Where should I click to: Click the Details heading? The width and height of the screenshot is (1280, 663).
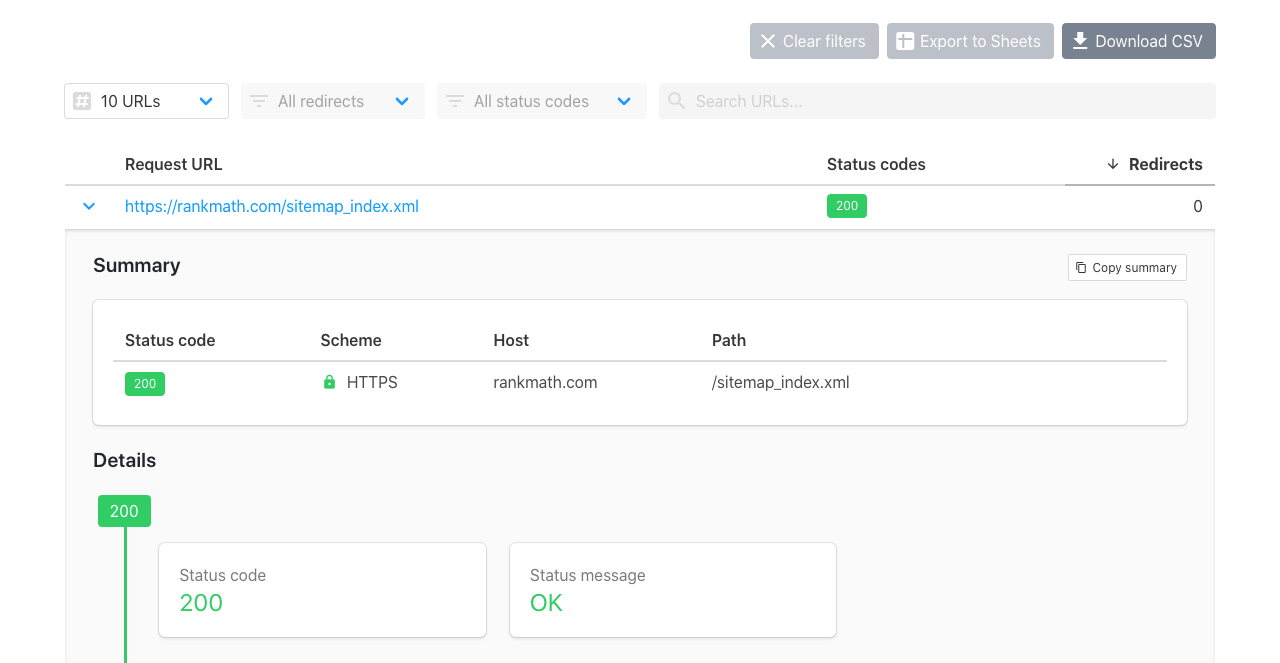[125, 460]
